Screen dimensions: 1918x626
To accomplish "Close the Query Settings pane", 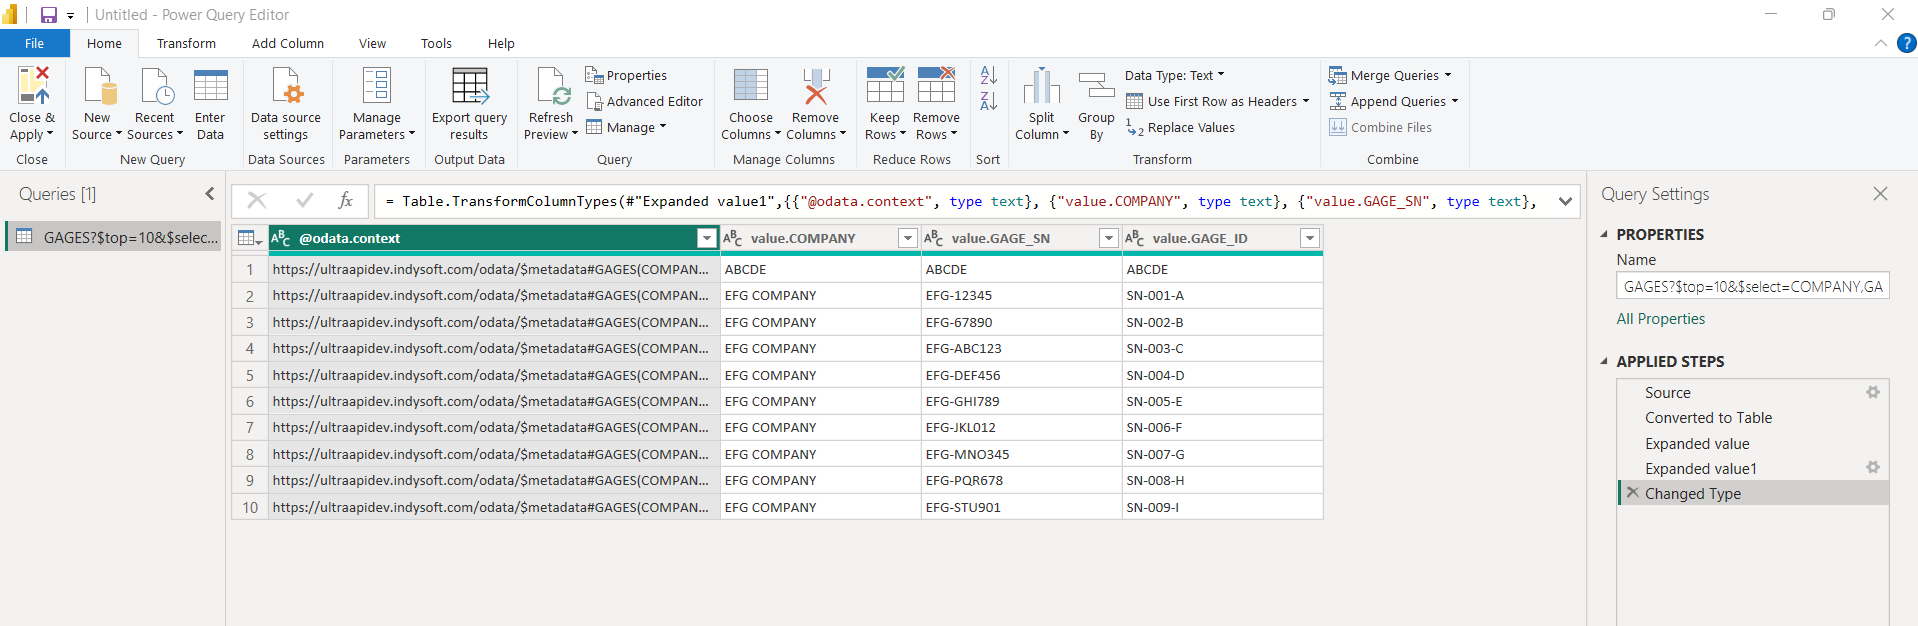I will (1880, 194).
